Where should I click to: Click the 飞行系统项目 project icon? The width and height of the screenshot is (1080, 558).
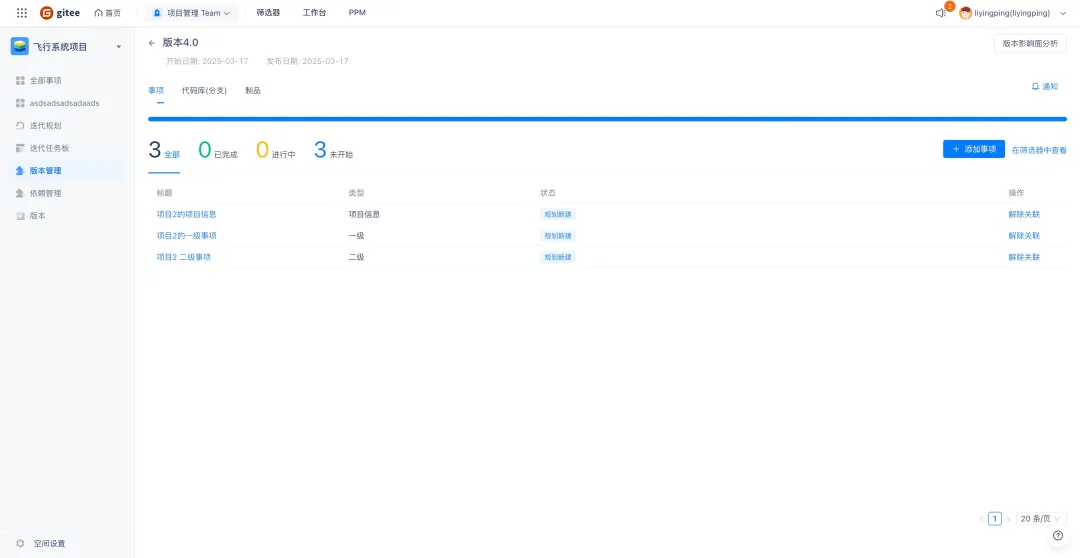[19, 46]
